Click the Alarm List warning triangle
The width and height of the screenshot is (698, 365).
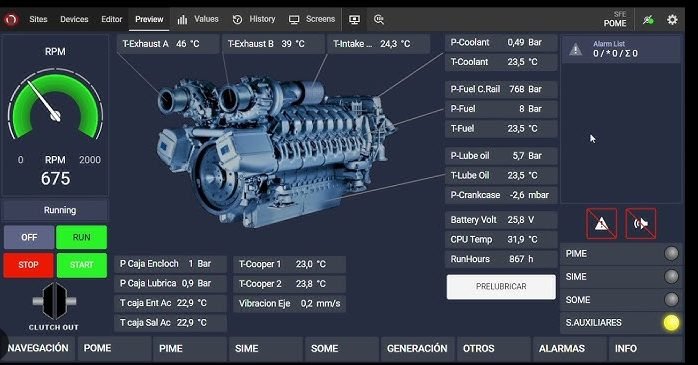576,49
